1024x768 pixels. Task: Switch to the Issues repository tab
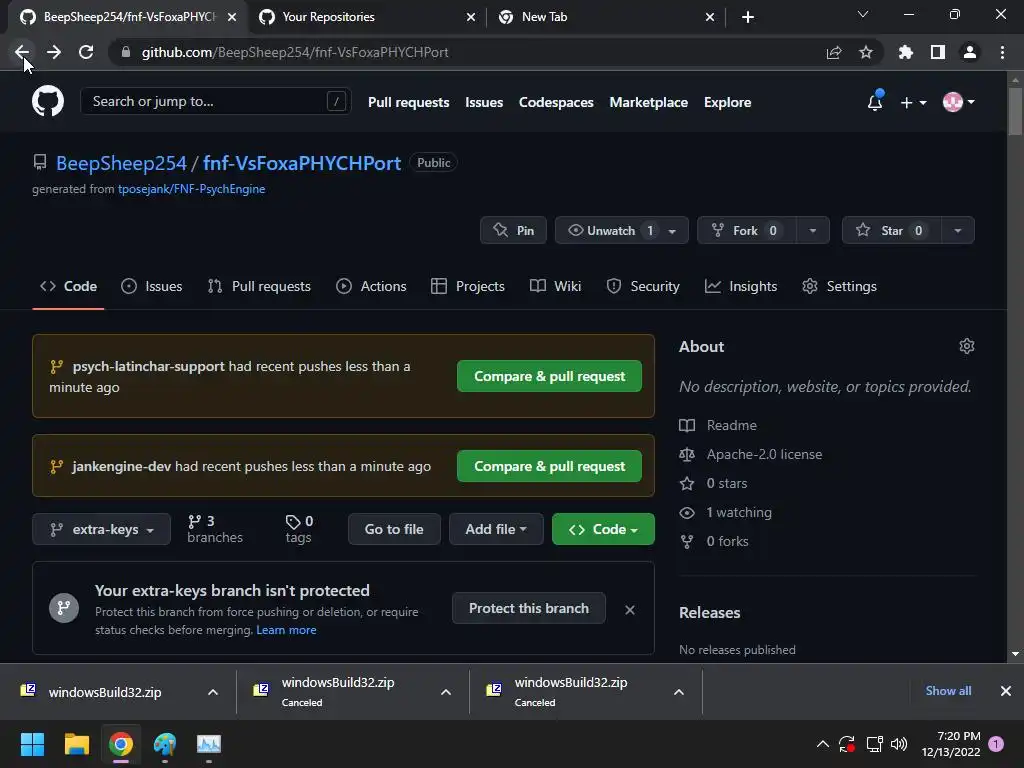[x=152, y=287]
